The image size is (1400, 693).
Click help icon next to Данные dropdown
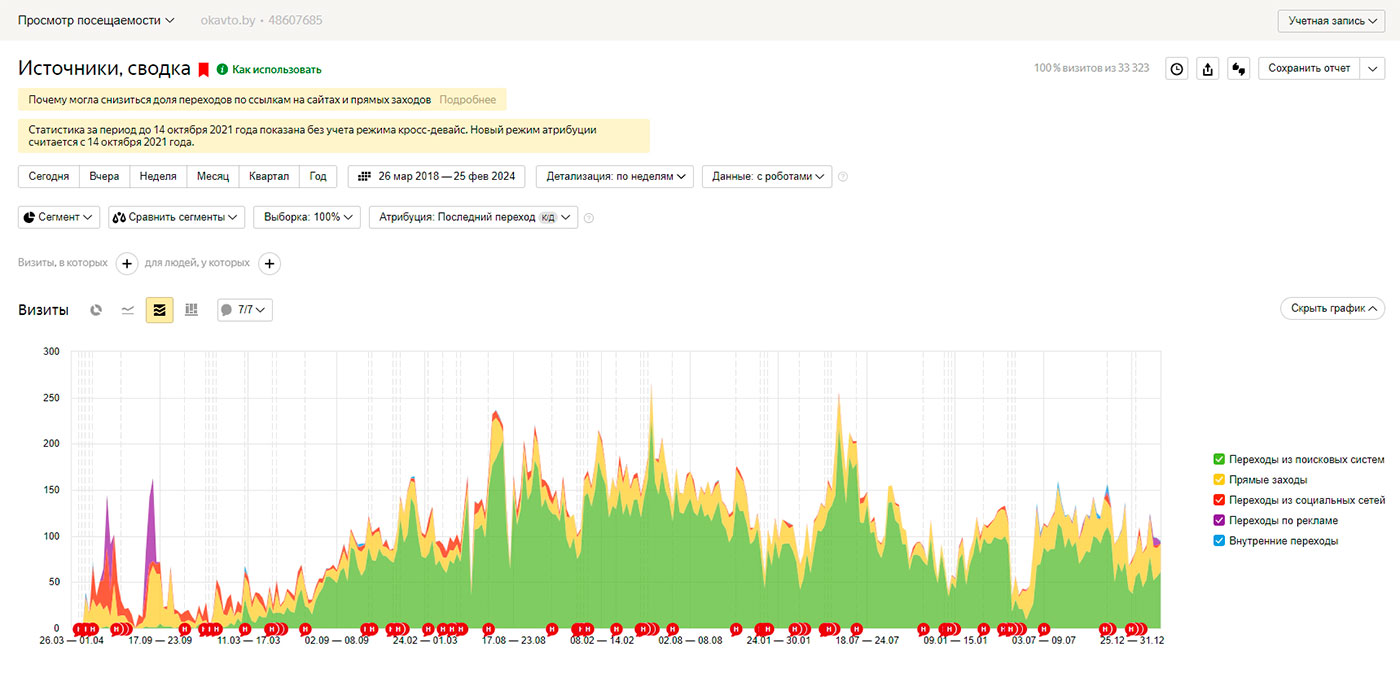[843, 177]
